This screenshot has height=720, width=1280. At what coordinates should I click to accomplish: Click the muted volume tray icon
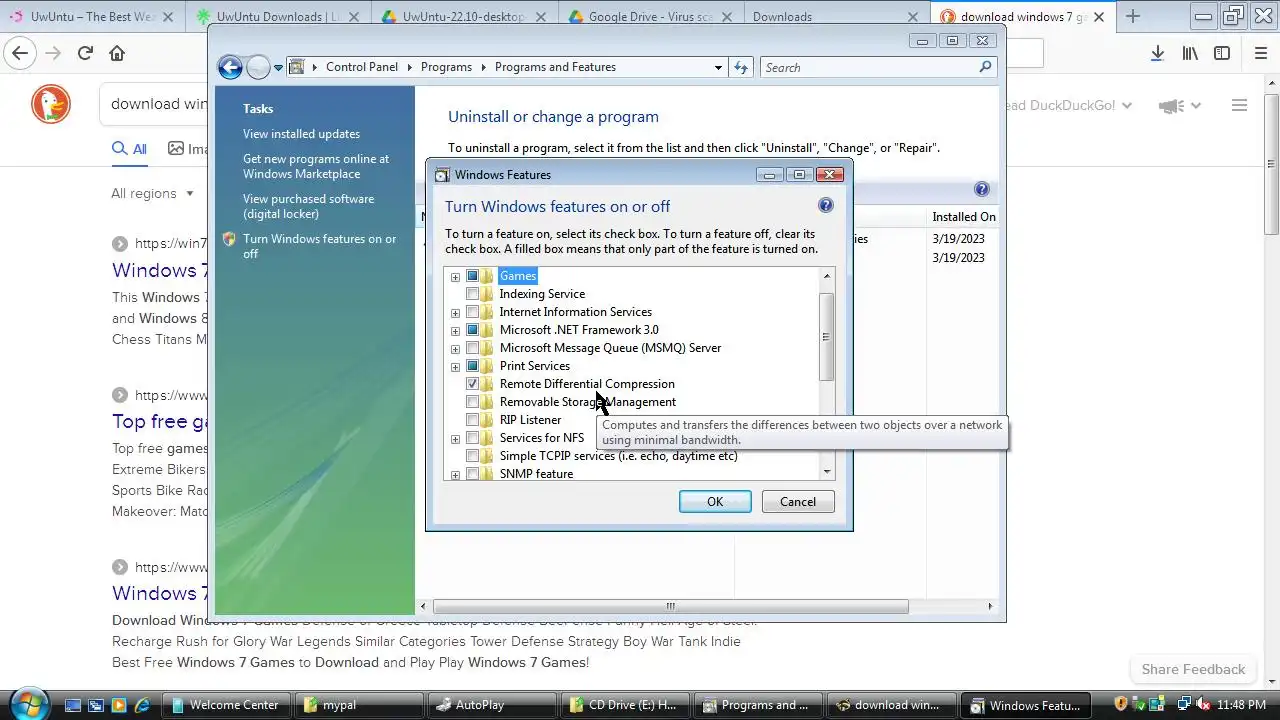pyautogui.click(x=1202, y=704)
